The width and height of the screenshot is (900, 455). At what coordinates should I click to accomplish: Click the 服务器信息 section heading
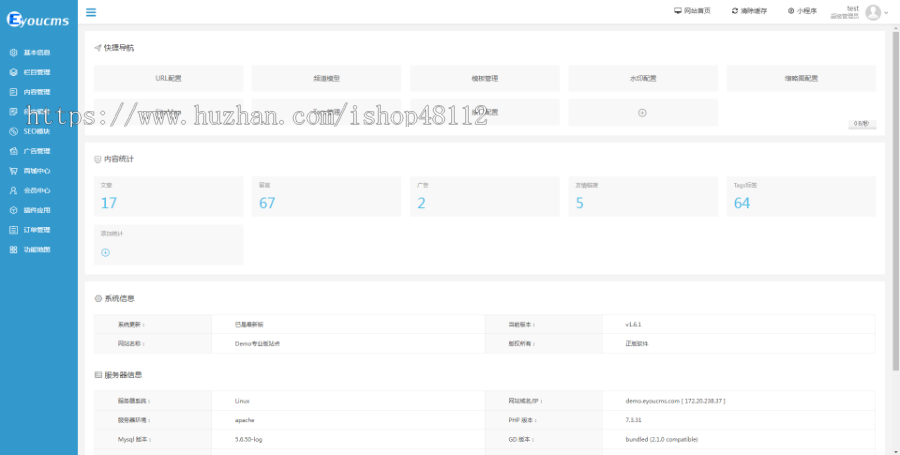(x=123, y=375)
